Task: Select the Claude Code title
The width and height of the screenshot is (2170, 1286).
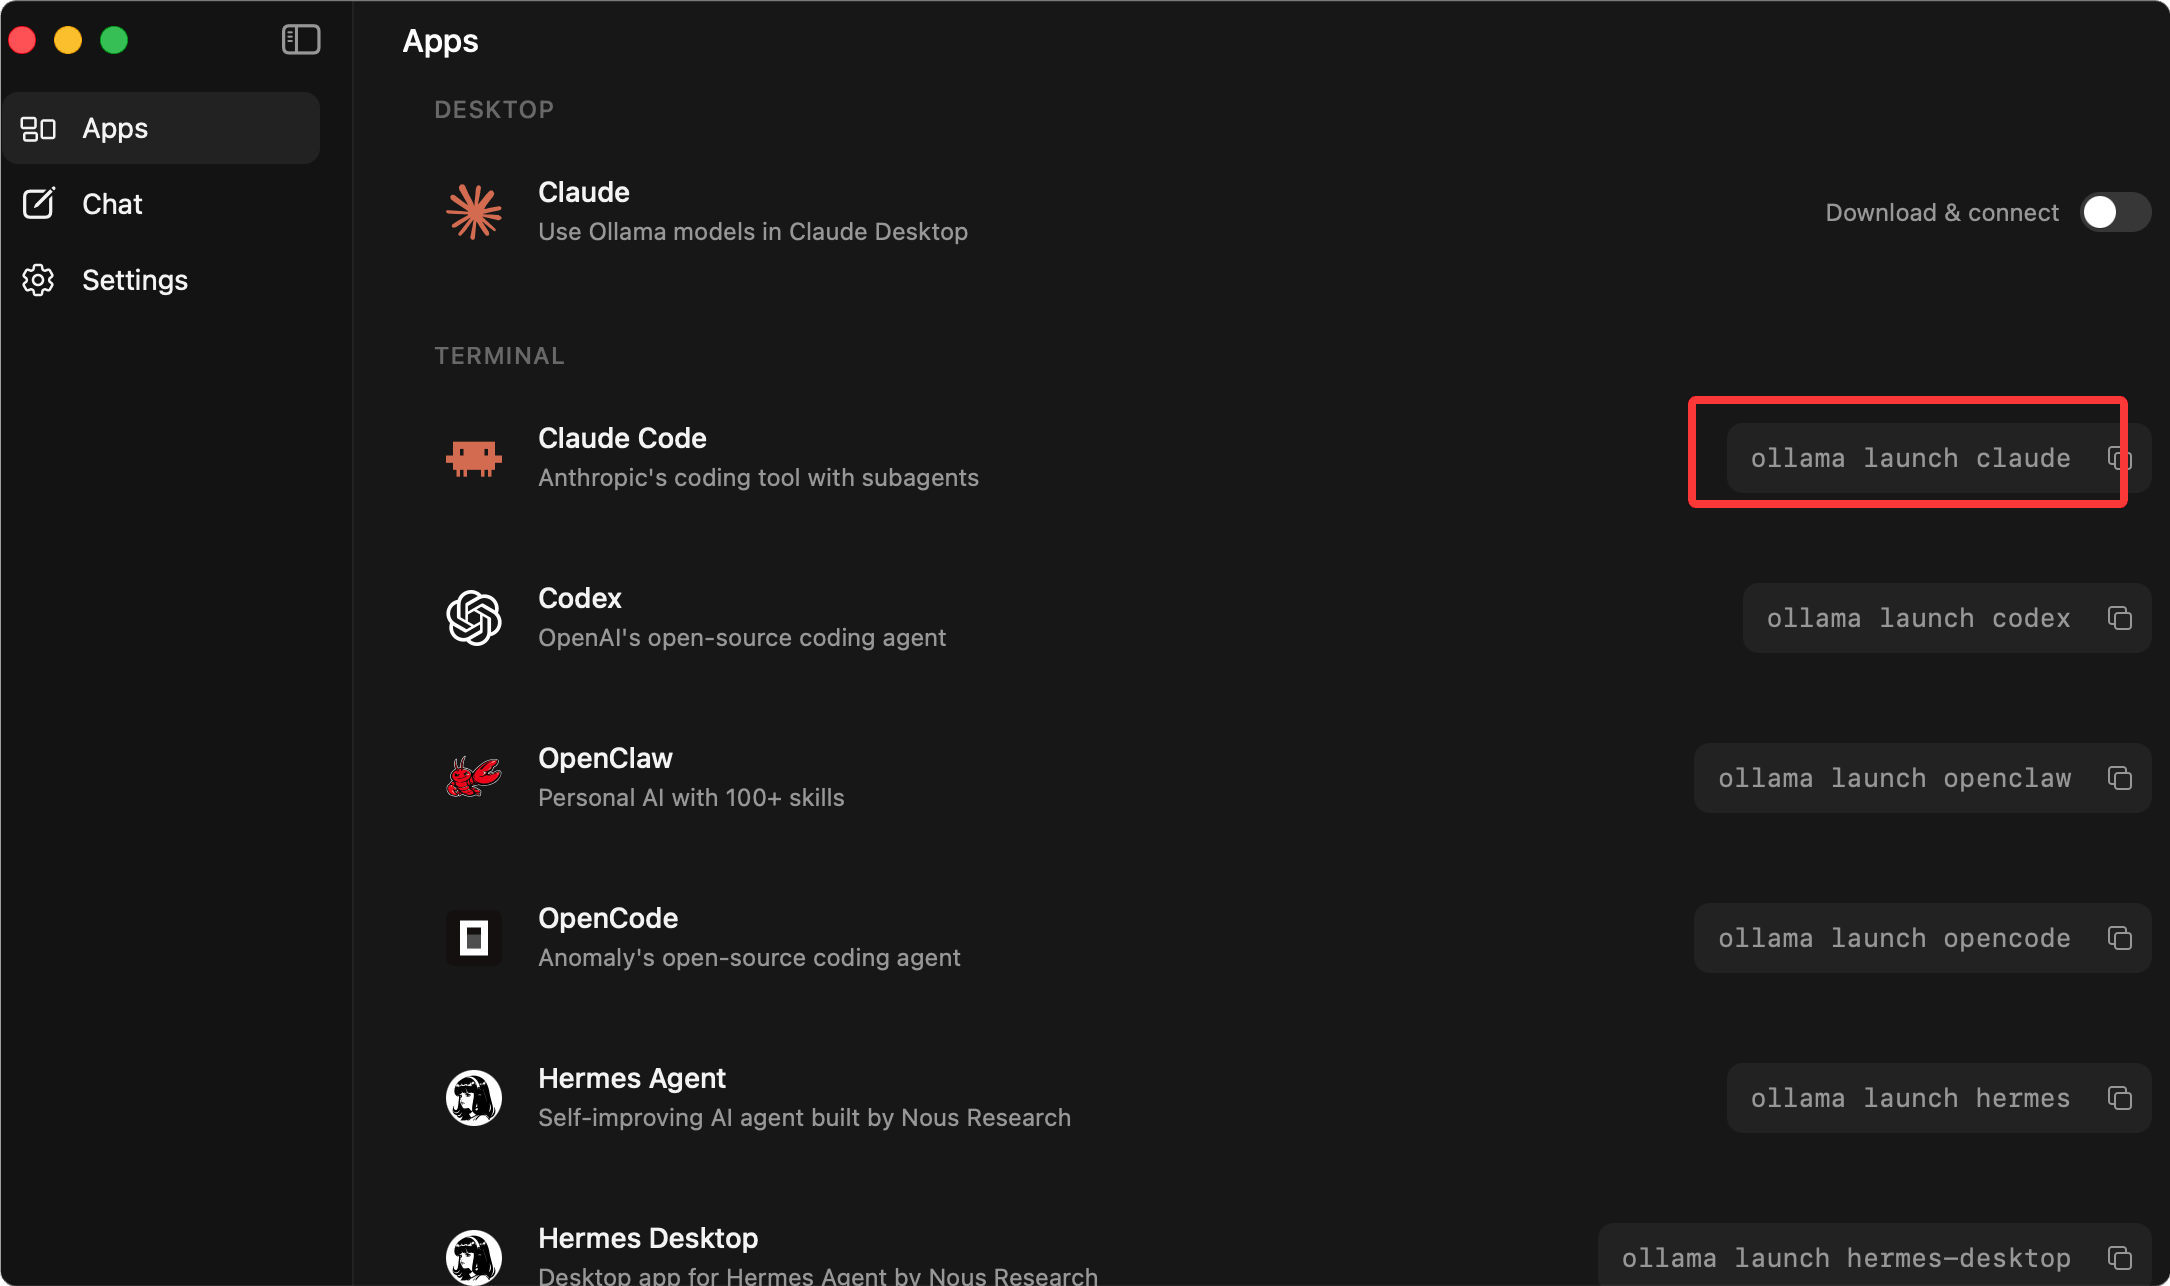Action: click(x=622, y=438)
